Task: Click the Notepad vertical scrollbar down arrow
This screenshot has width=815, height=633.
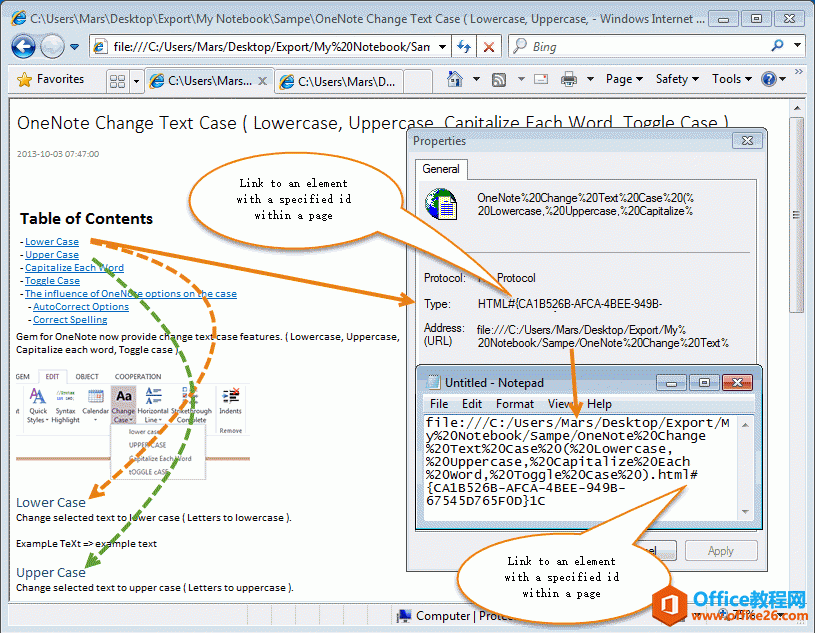Action: point(744,511)
